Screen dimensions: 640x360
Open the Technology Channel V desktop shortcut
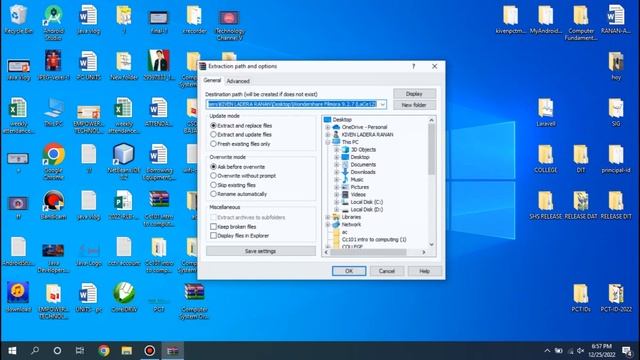(x=229, y=24)
